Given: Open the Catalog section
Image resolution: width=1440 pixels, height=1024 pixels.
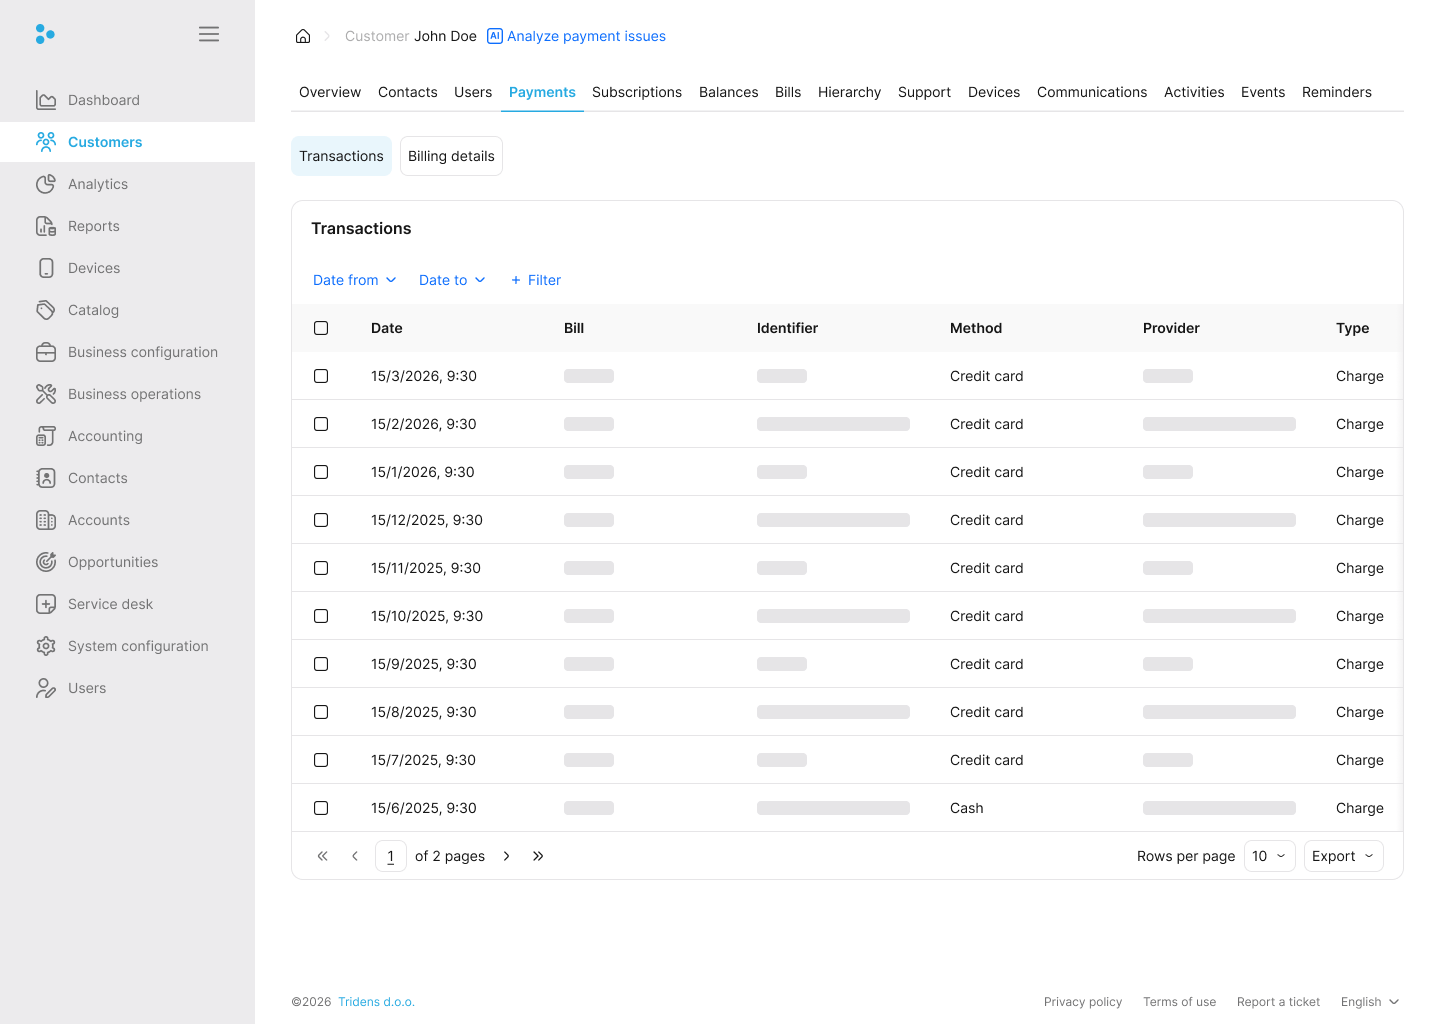Looking at the screenshot, I should pyautogui.click(x=46, y=310).
